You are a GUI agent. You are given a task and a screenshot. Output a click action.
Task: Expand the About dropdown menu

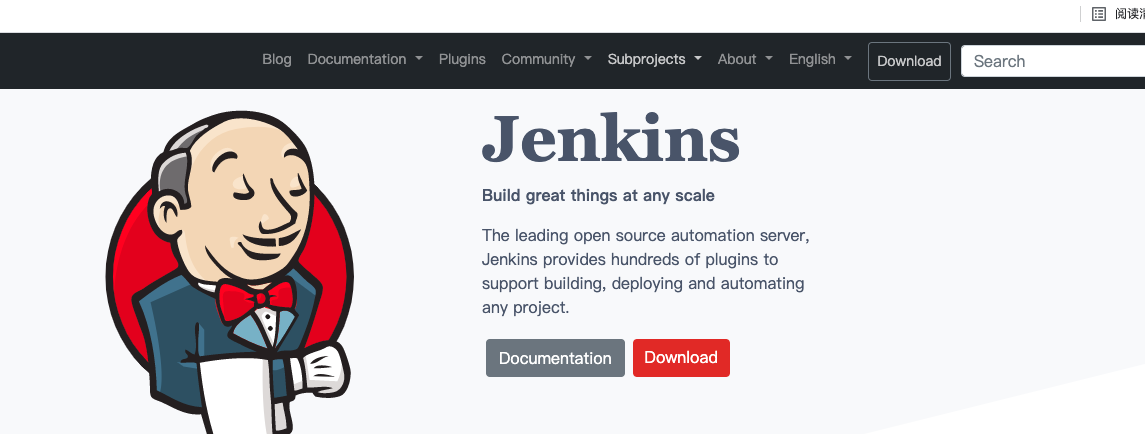click(x=745, y=59)
